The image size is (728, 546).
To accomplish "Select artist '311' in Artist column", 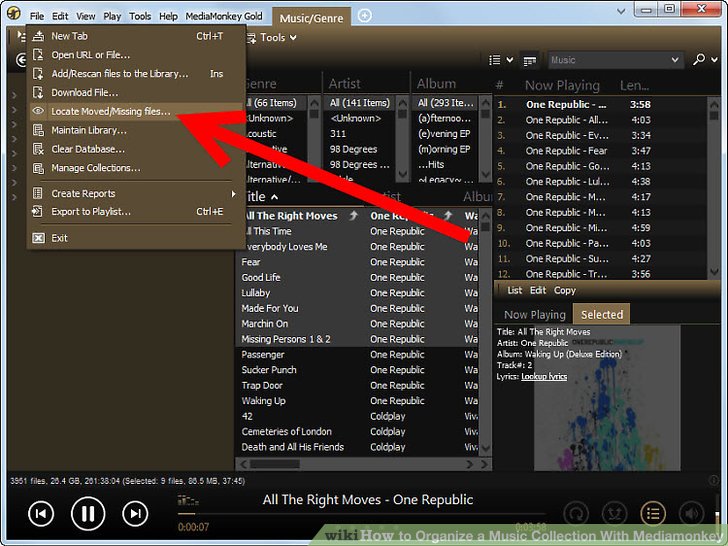I will [359, 134].
